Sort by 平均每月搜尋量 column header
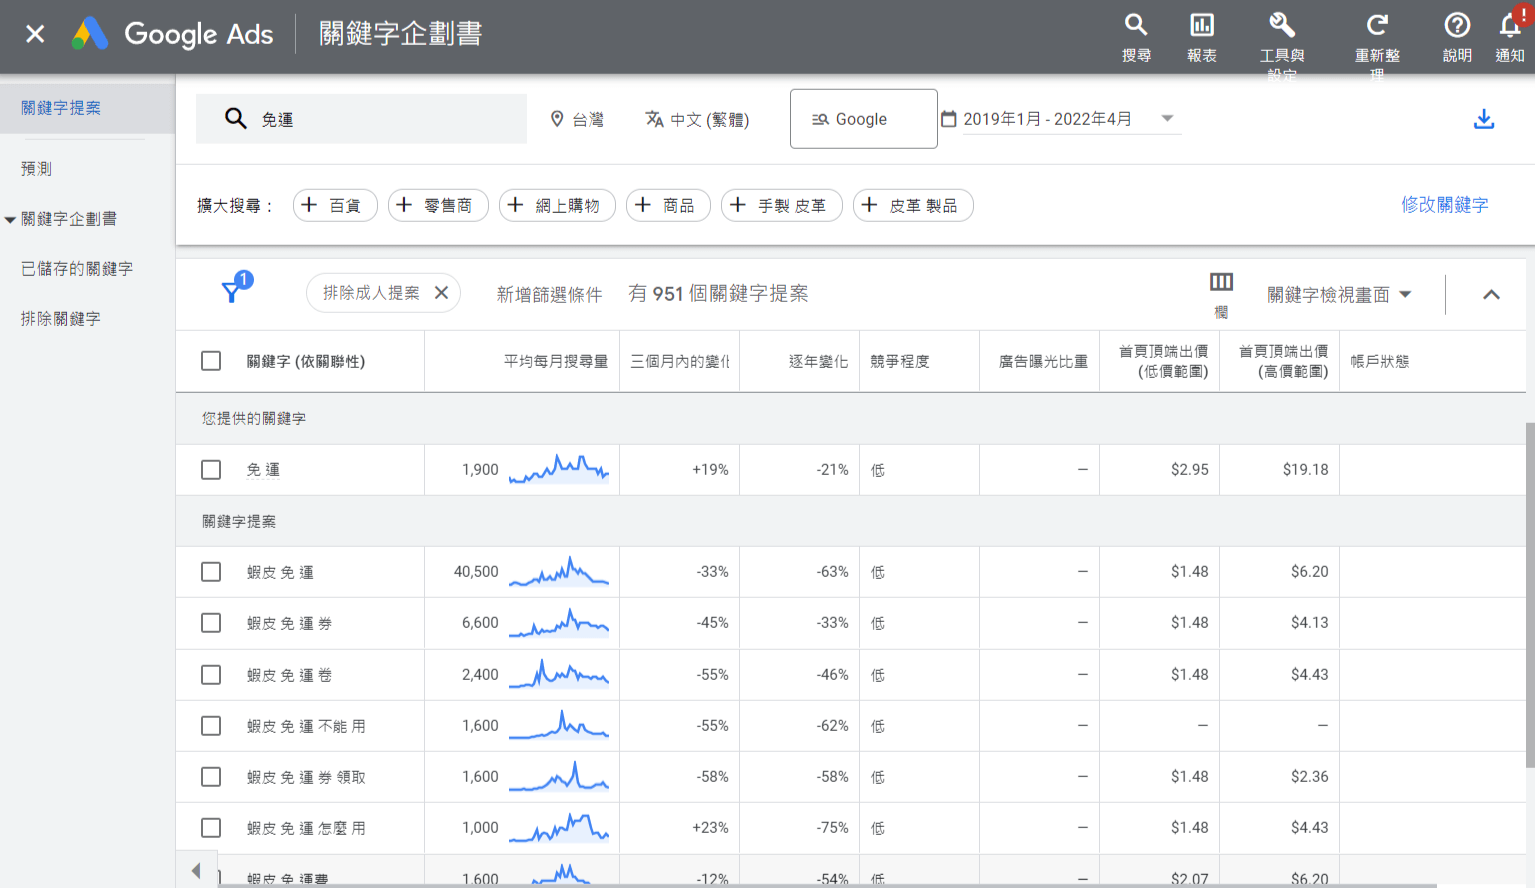Viewport: 1535px width, 888px height. (556, 361)
